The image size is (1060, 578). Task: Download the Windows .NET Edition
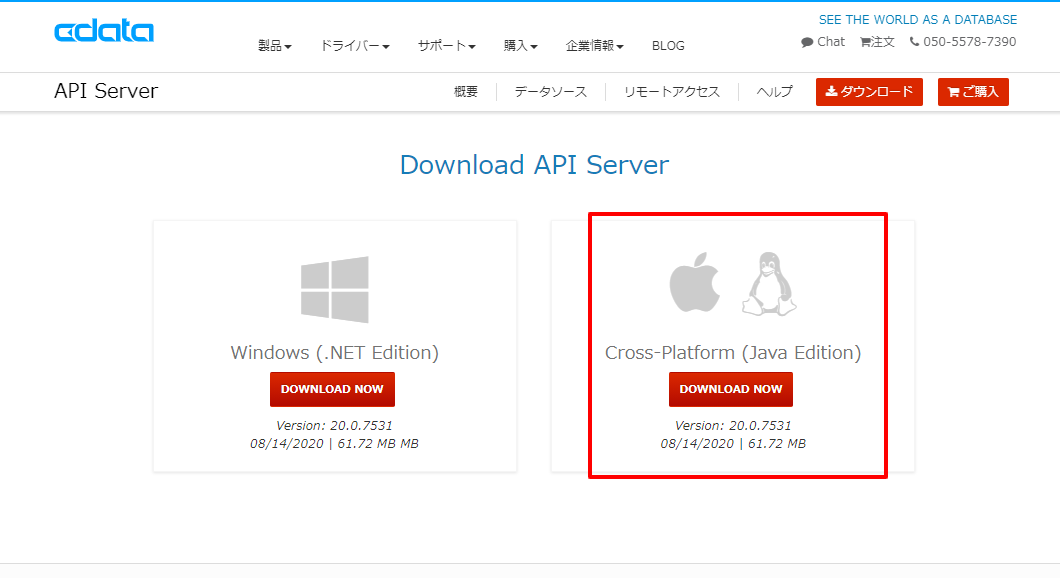click(x=332, y=389)
